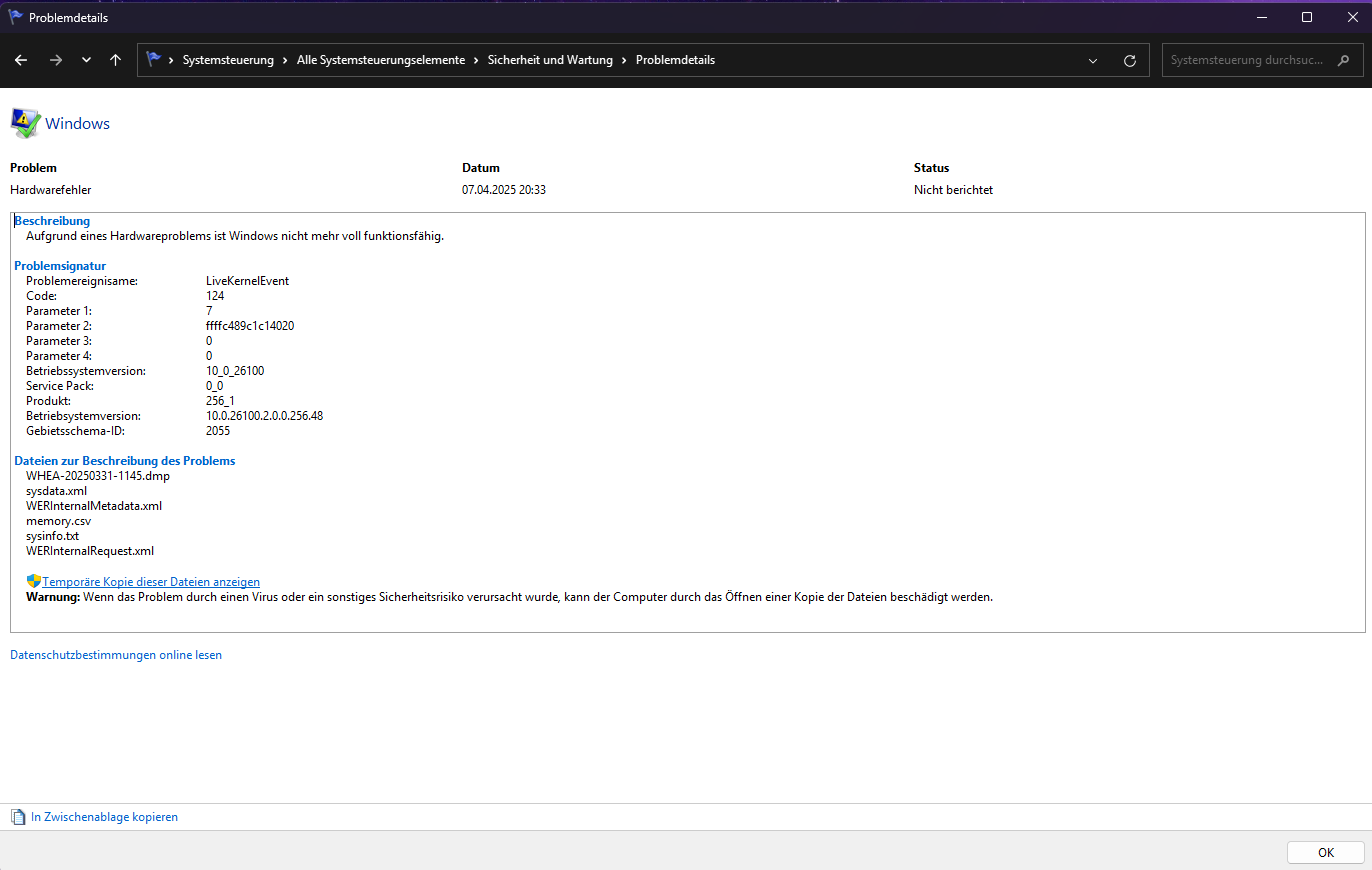Select the Problemdetails breadcrumb
Screen dimensions: 1372x870
click(x=675, y=60)
